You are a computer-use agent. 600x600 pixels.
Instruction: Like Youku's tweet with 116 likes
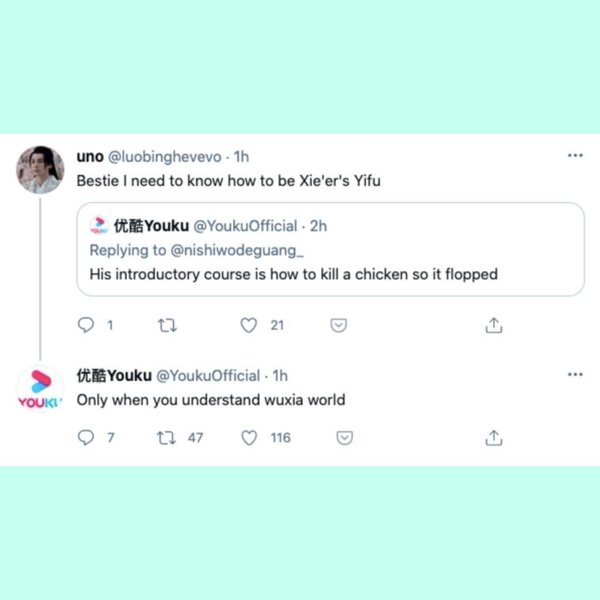249,438
